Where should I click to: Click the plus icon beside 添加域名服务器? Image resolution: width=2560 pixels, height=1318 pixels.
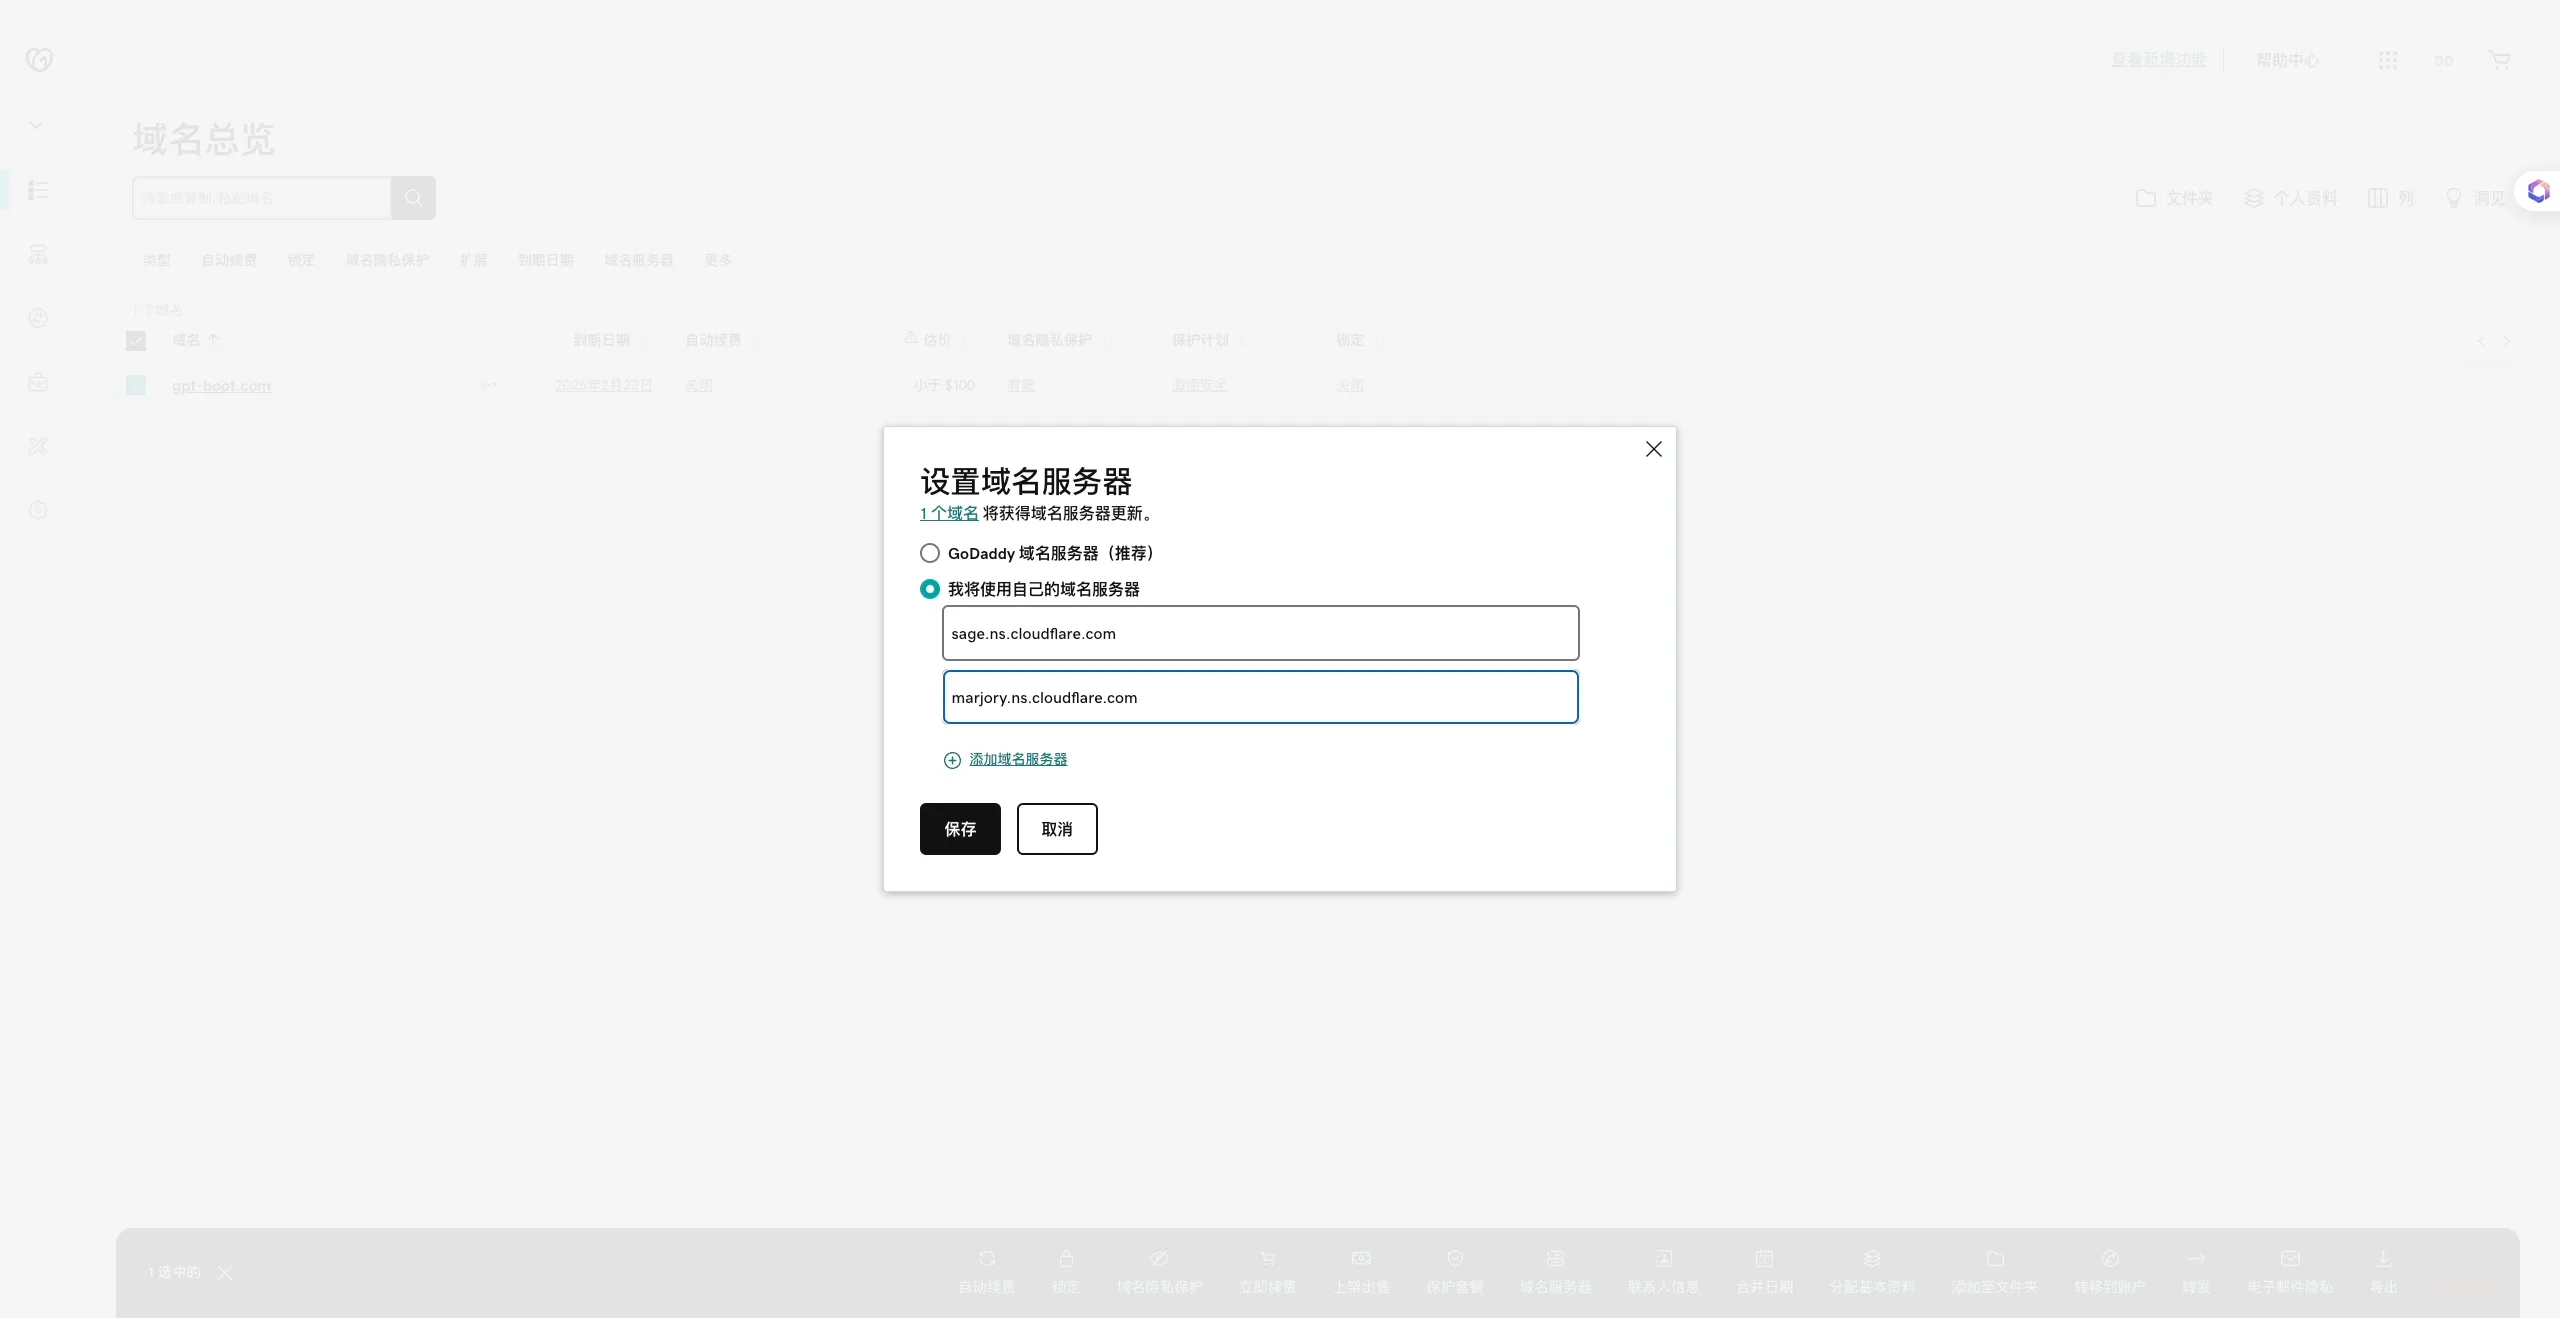952,760
